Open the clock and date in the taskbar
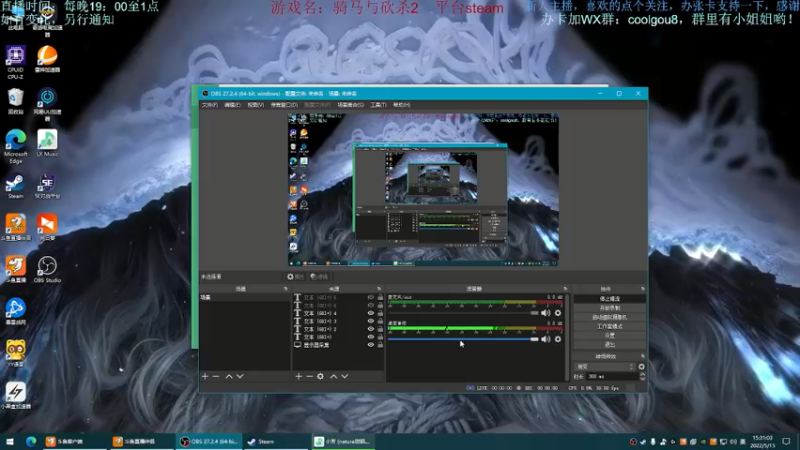The height and width of the screenshot is (450, 800). (x=762, y=441)
